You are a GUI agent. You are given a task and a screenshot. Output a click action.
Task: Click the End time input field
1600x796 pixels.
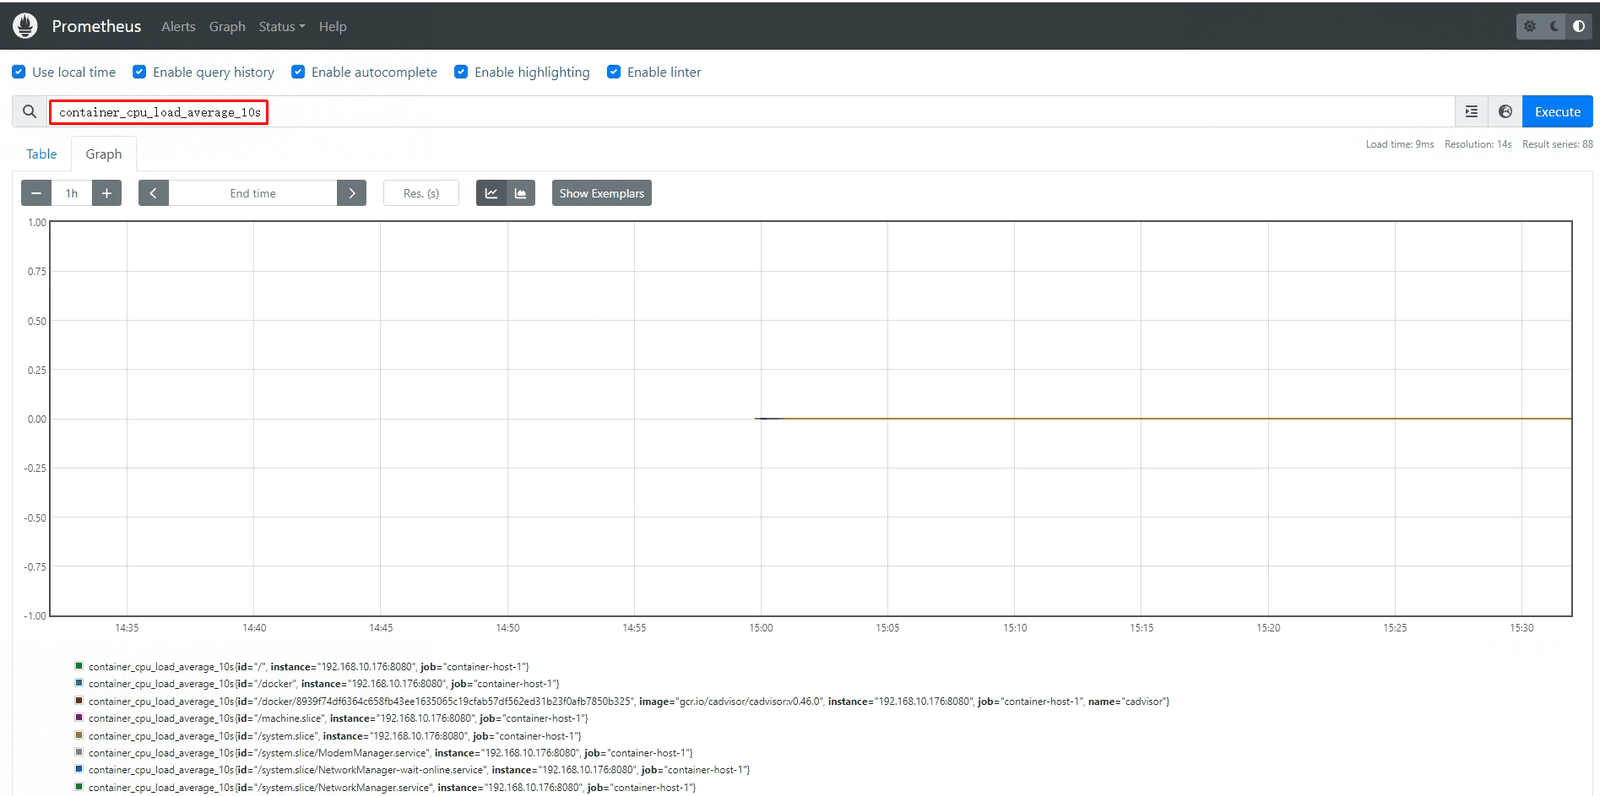(253, 193)
